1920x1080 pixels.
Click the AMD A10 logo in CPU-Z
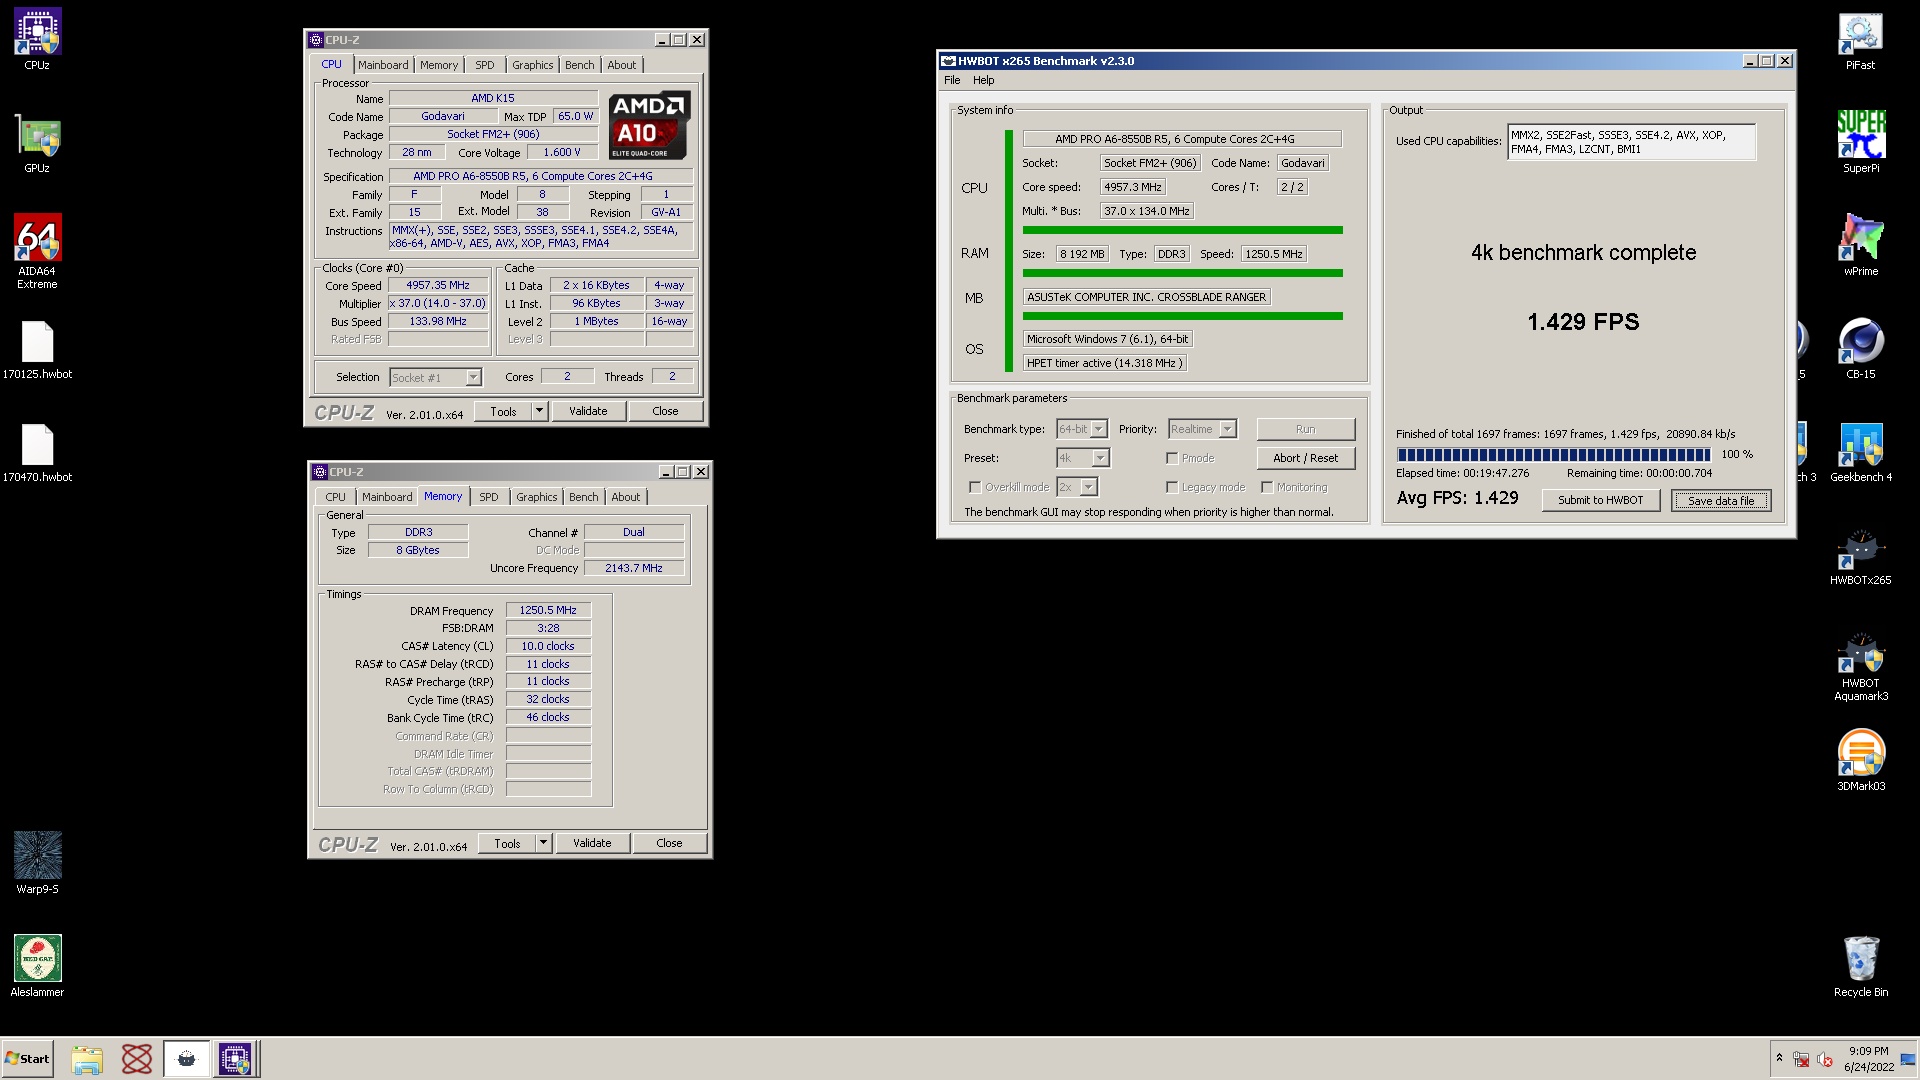pyautogui.click(x=649, y=125)
